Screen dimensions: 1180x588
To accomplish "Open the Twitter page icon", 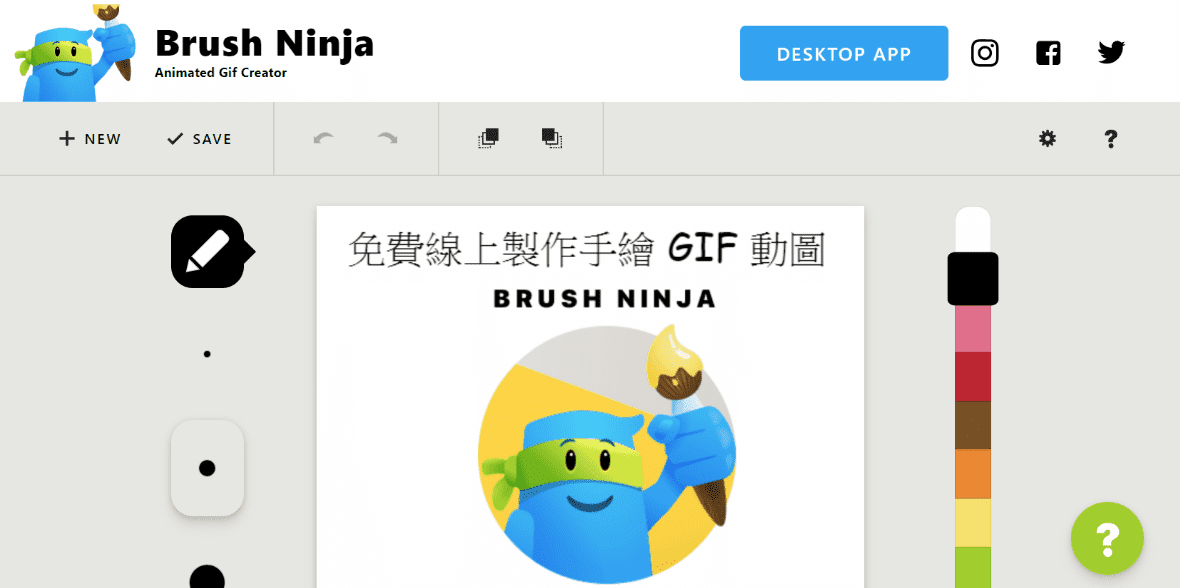I will (x=1111, y=53).
